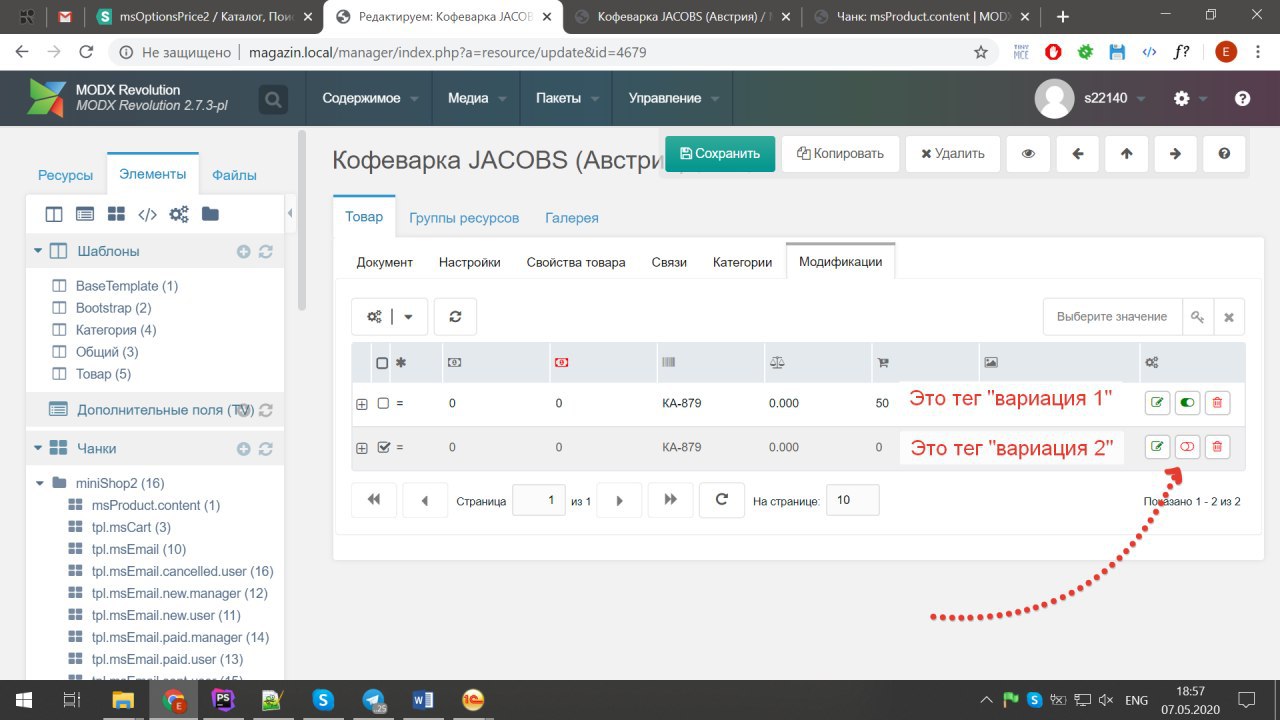Image resolution: width=1280 pixels, height=720 pixels.
Task: Check the select-all checkbox in grid header
Action: pos(382,363)
